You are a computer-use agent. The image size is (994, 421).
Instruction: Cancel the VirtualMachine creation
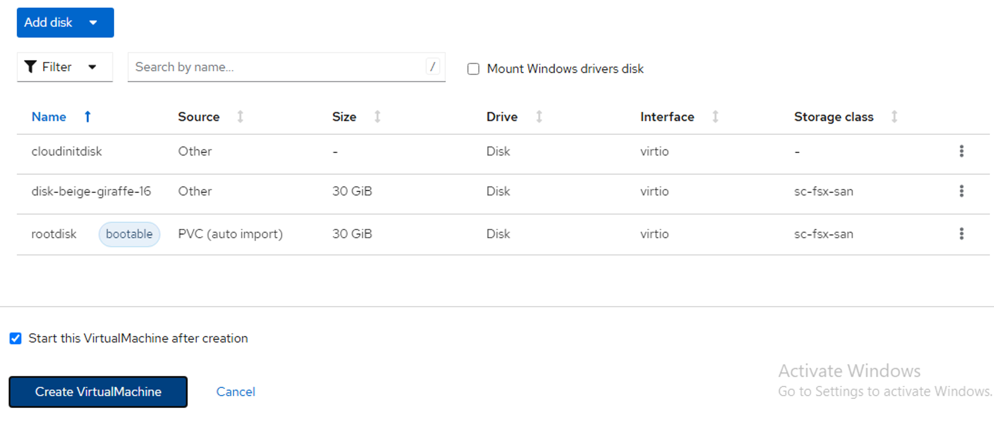[236, 392]
